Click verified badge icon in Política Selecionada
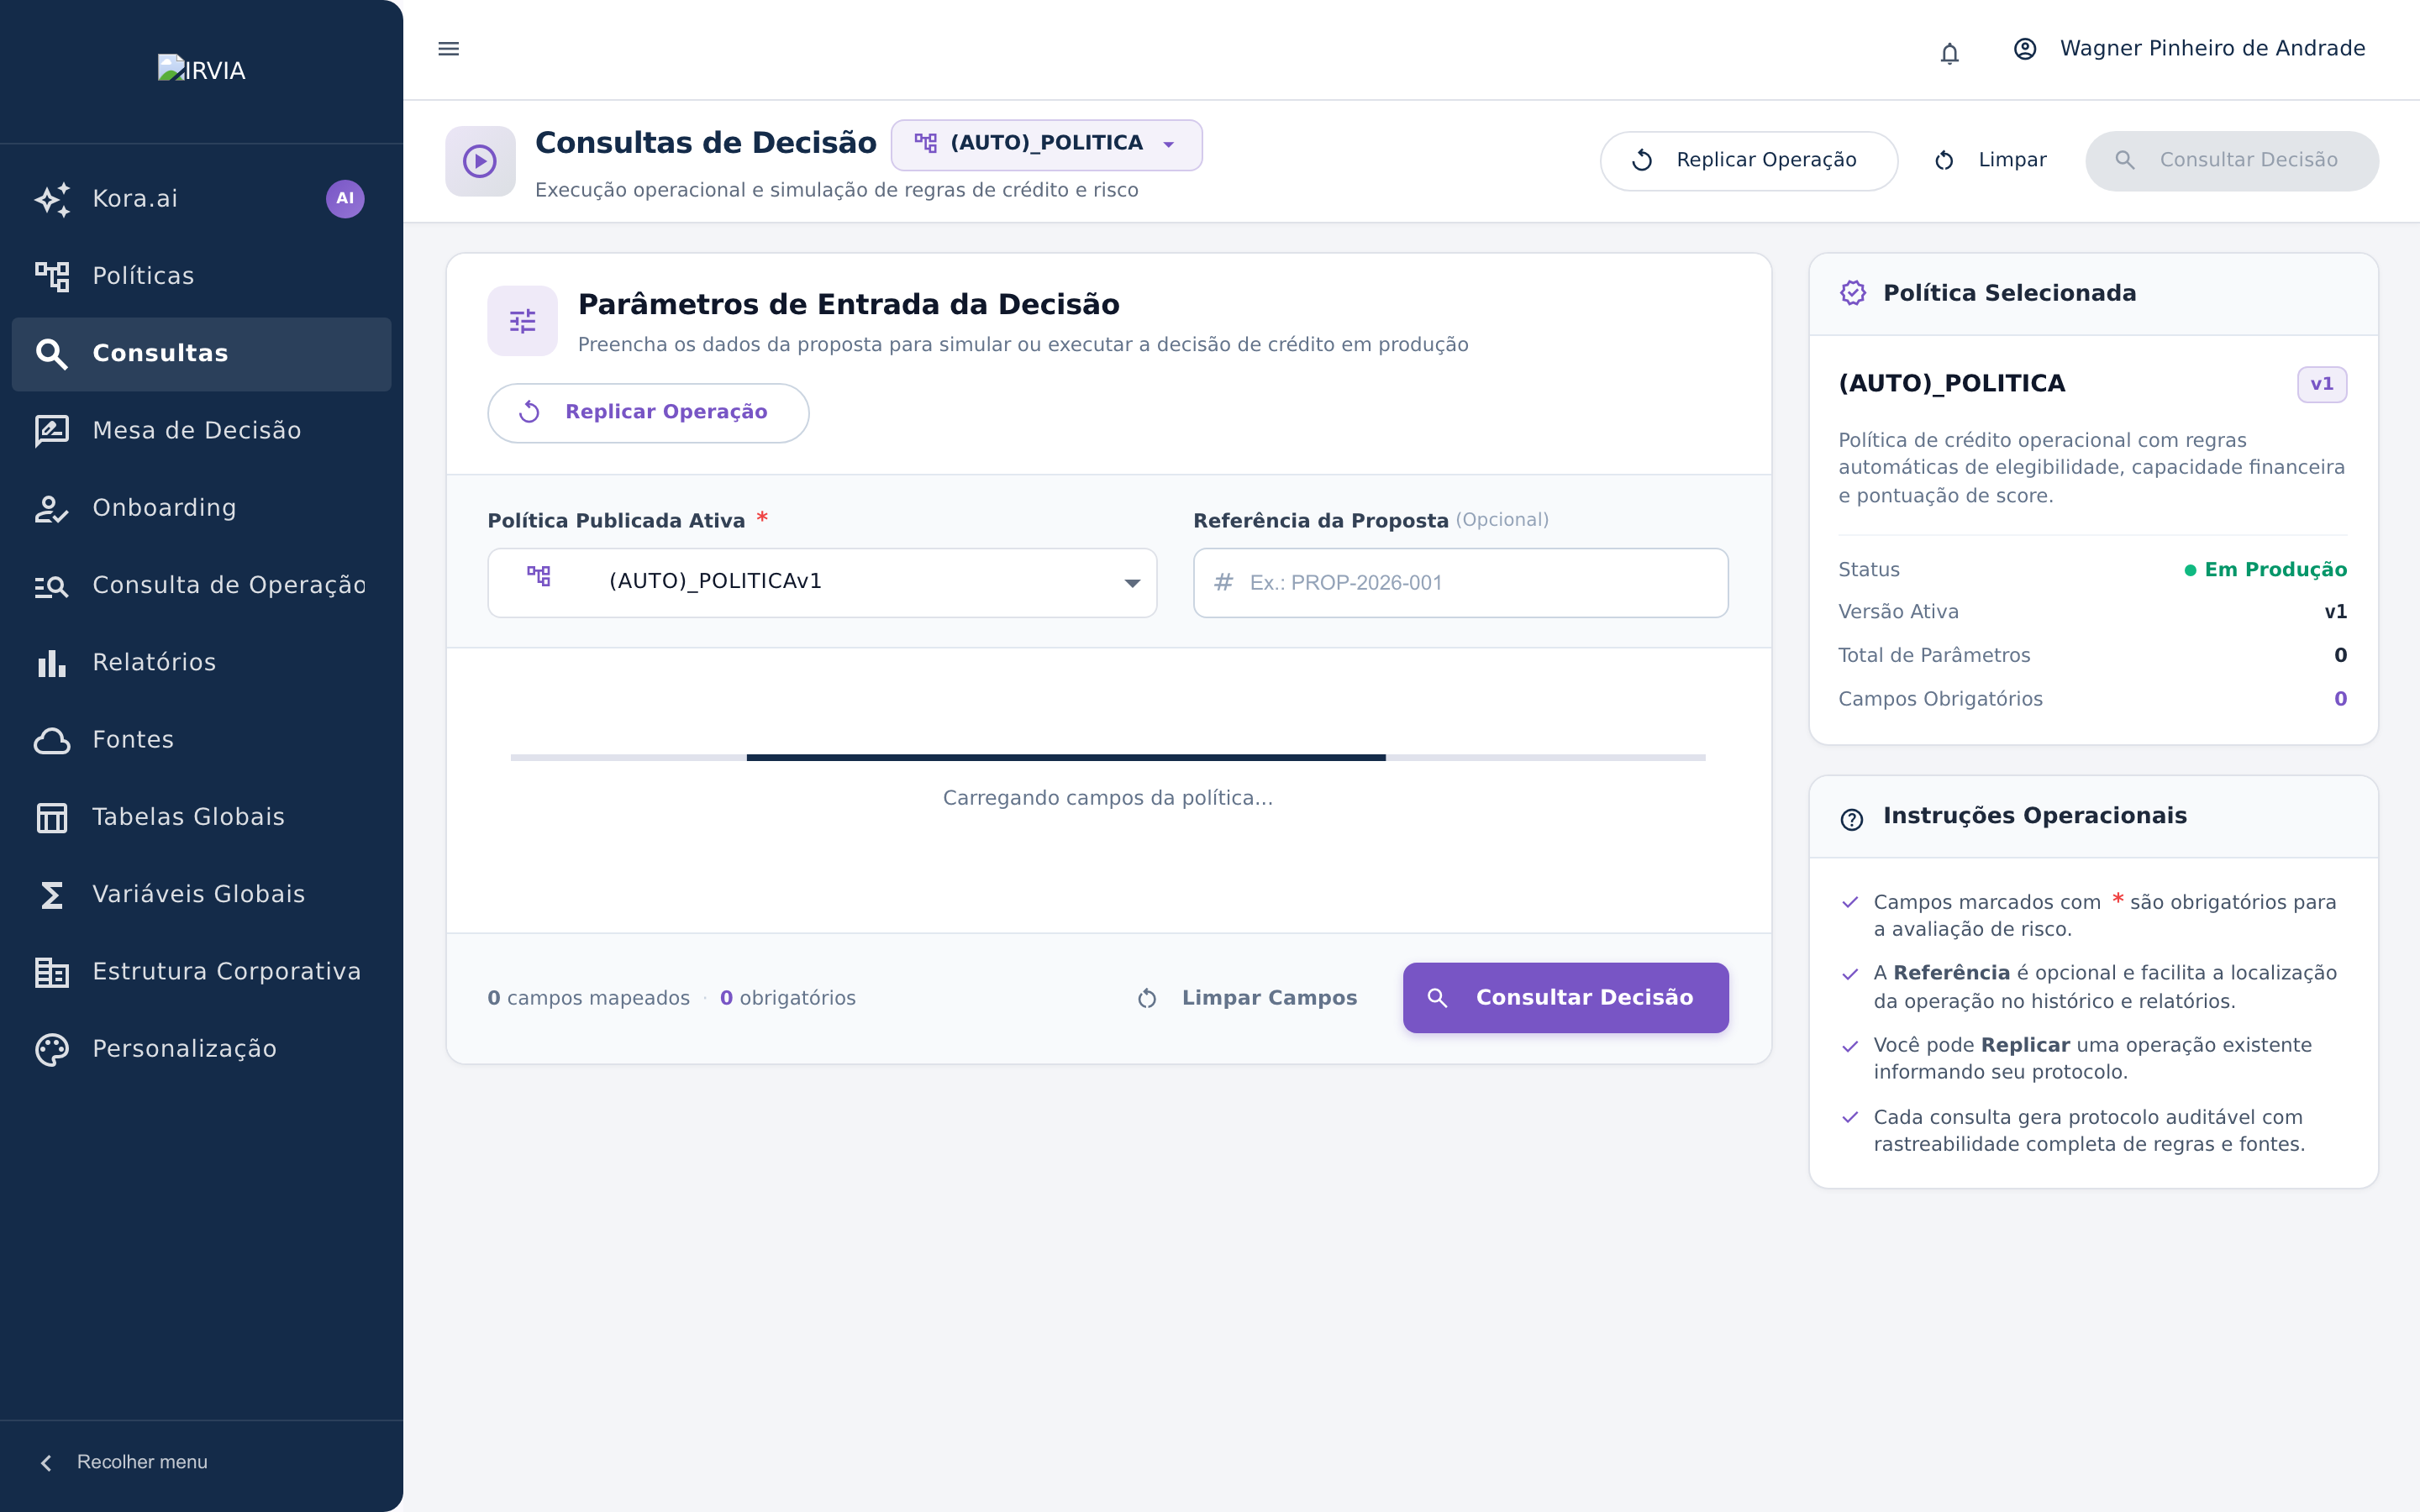The image size is (2420, 1512). [1853, 293]
